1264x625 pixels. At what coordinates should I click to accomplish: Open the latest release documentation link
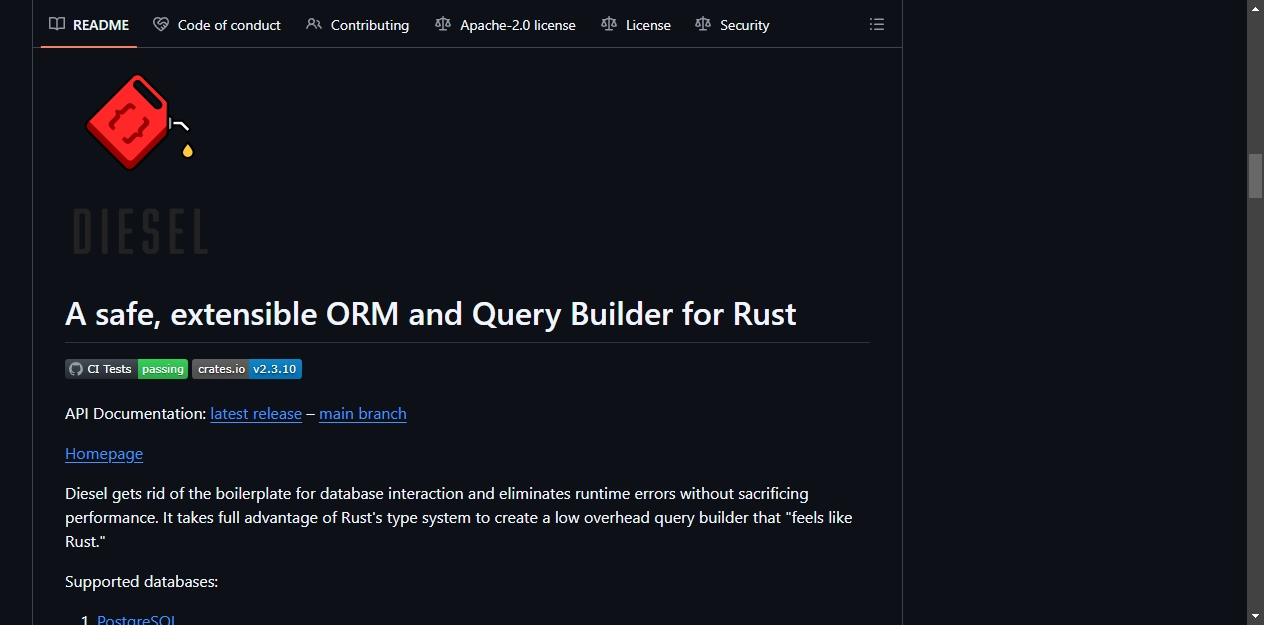256,414
